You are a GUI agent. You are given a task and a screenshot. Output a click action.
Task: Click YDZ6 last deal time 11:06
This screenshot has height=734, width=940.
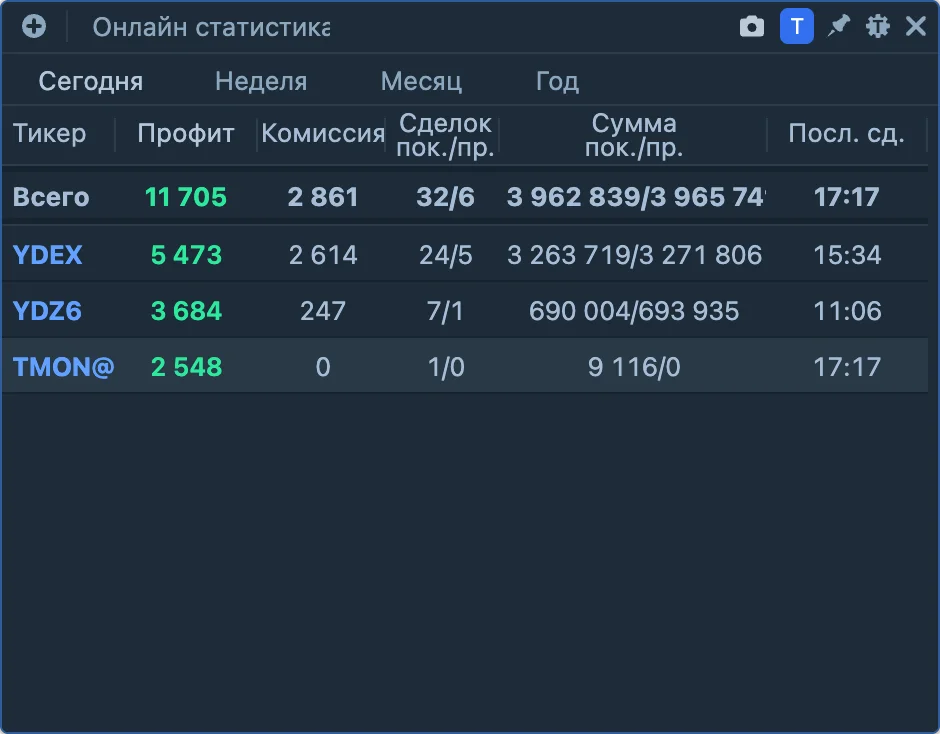[x=847, y=311]
